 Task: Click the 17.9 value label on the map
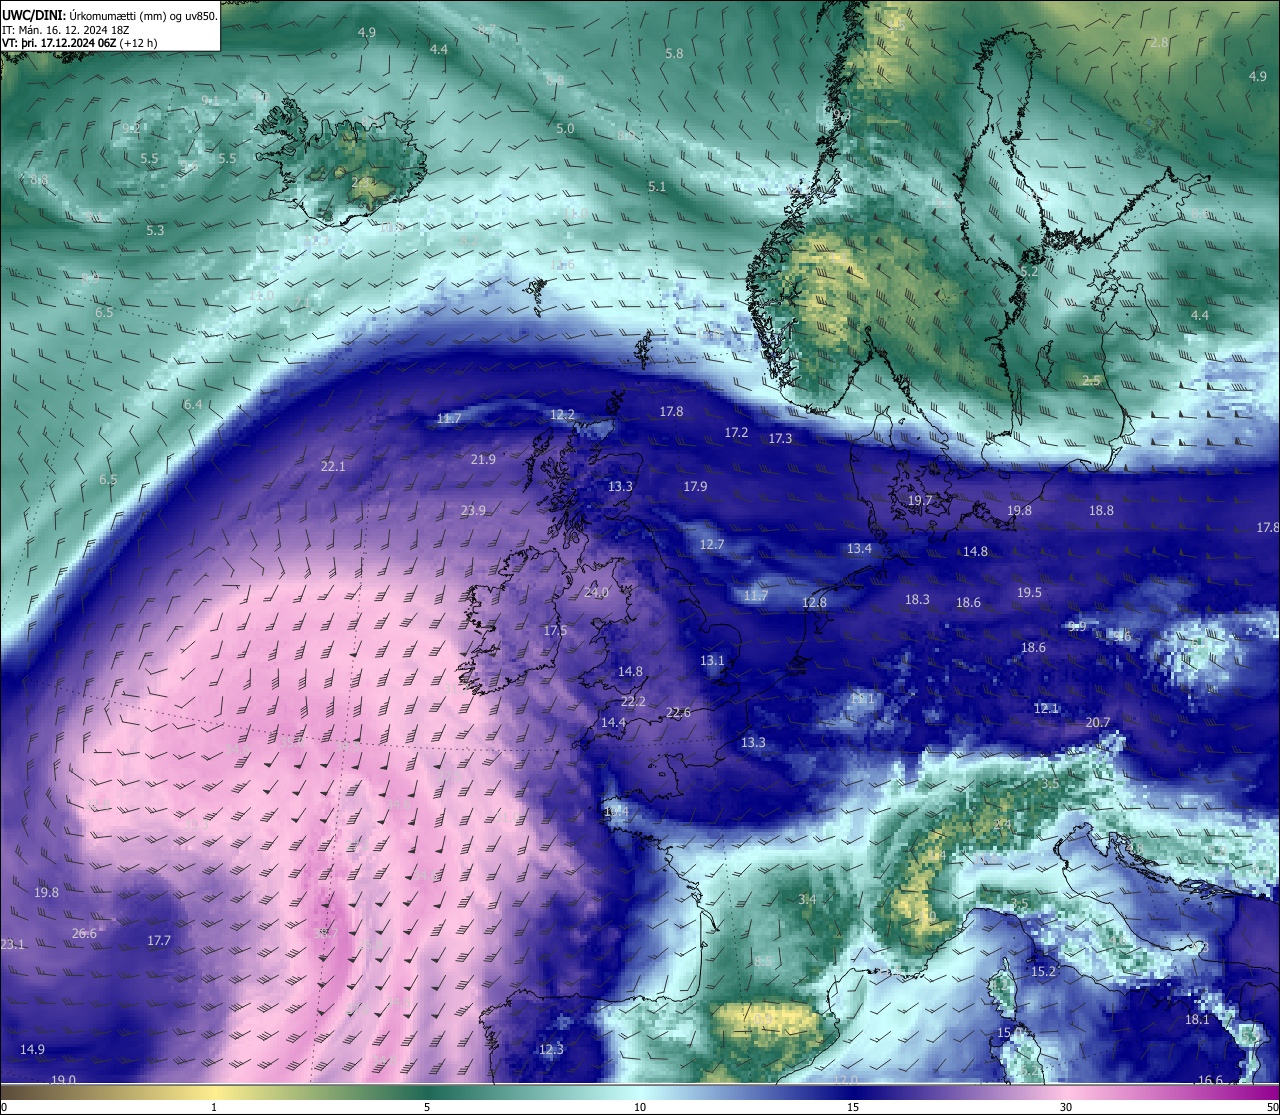click(695, 487)
